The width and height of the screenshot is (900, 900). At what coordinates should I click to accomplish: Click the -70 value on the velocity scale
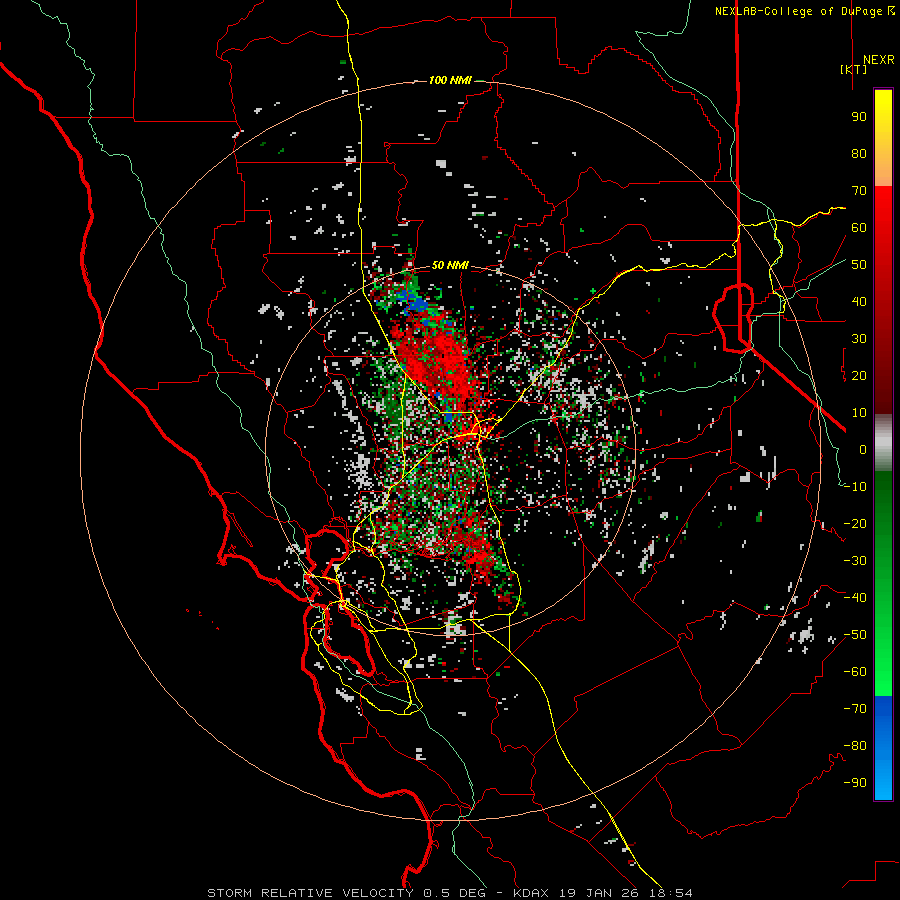point(855,709)
